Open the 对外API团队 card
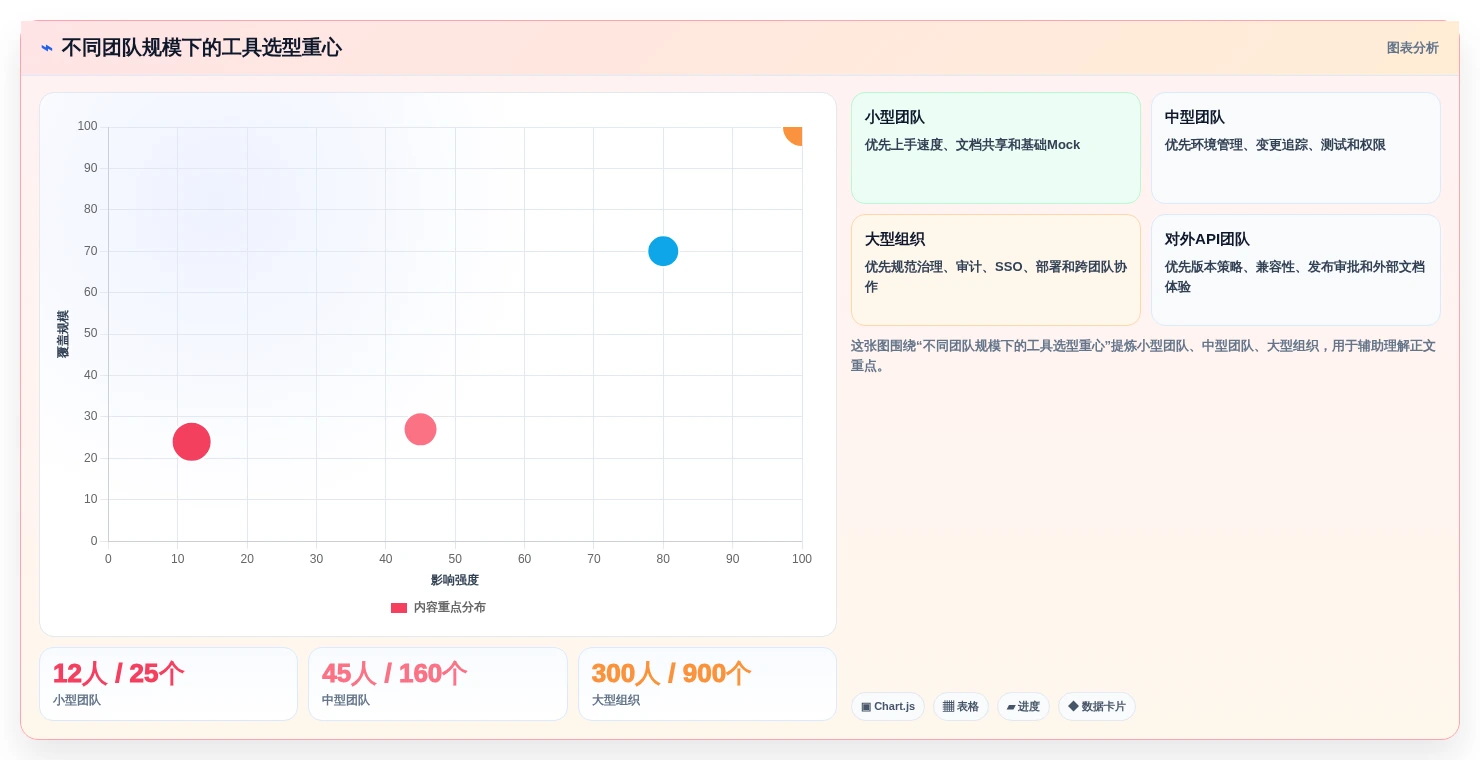 coord(1295,270)
